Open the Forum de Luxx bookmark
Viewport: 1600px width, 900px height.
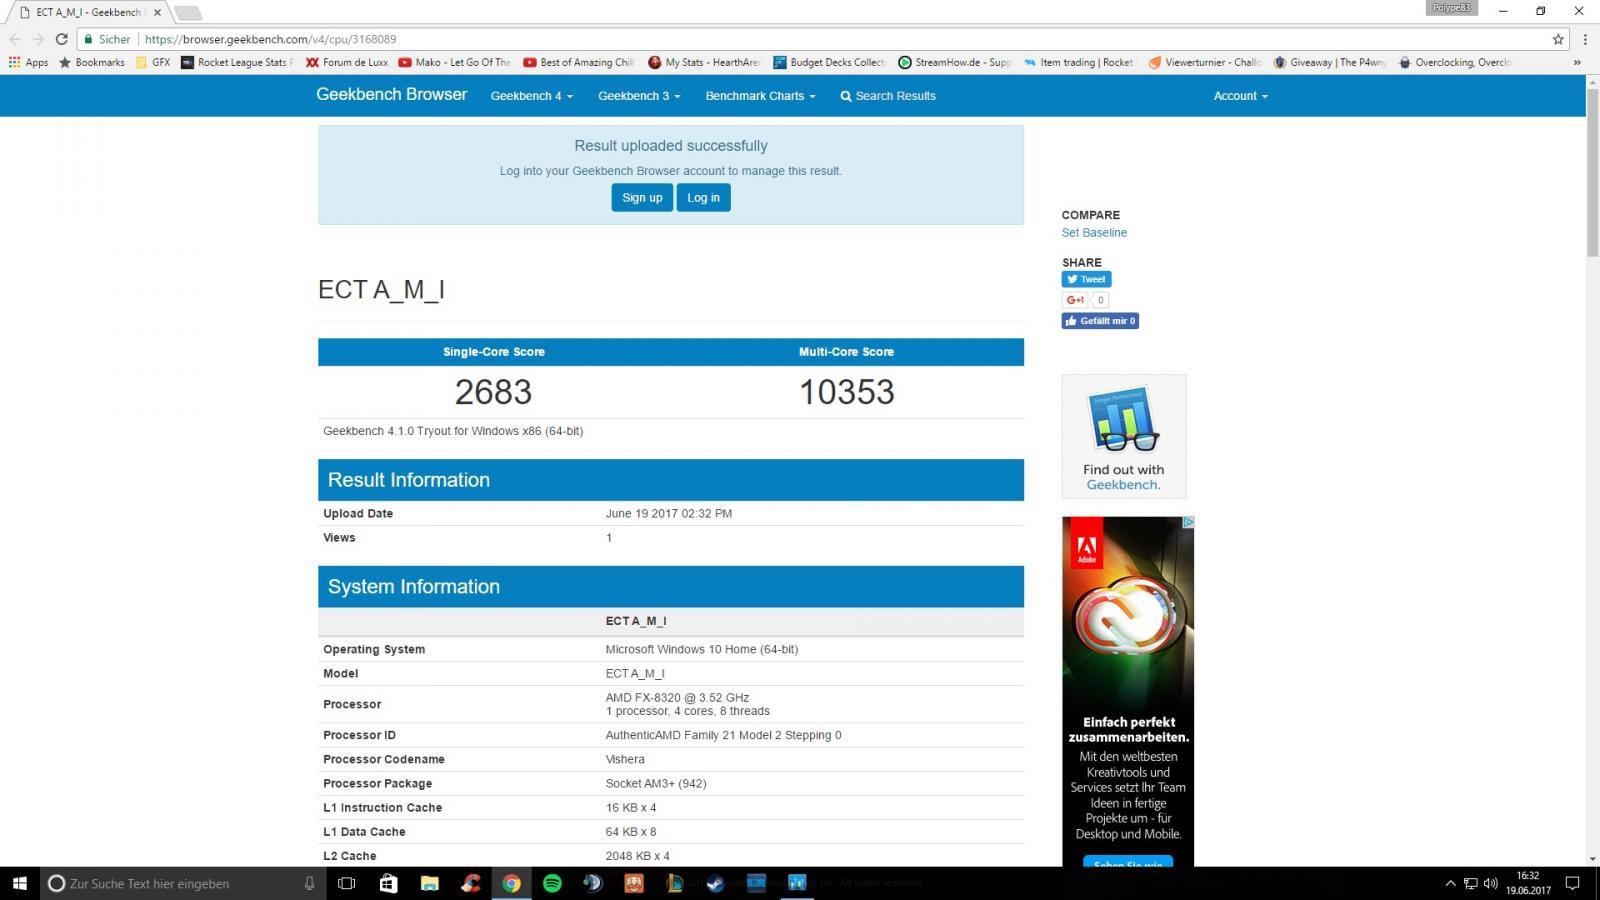point(347,62)
